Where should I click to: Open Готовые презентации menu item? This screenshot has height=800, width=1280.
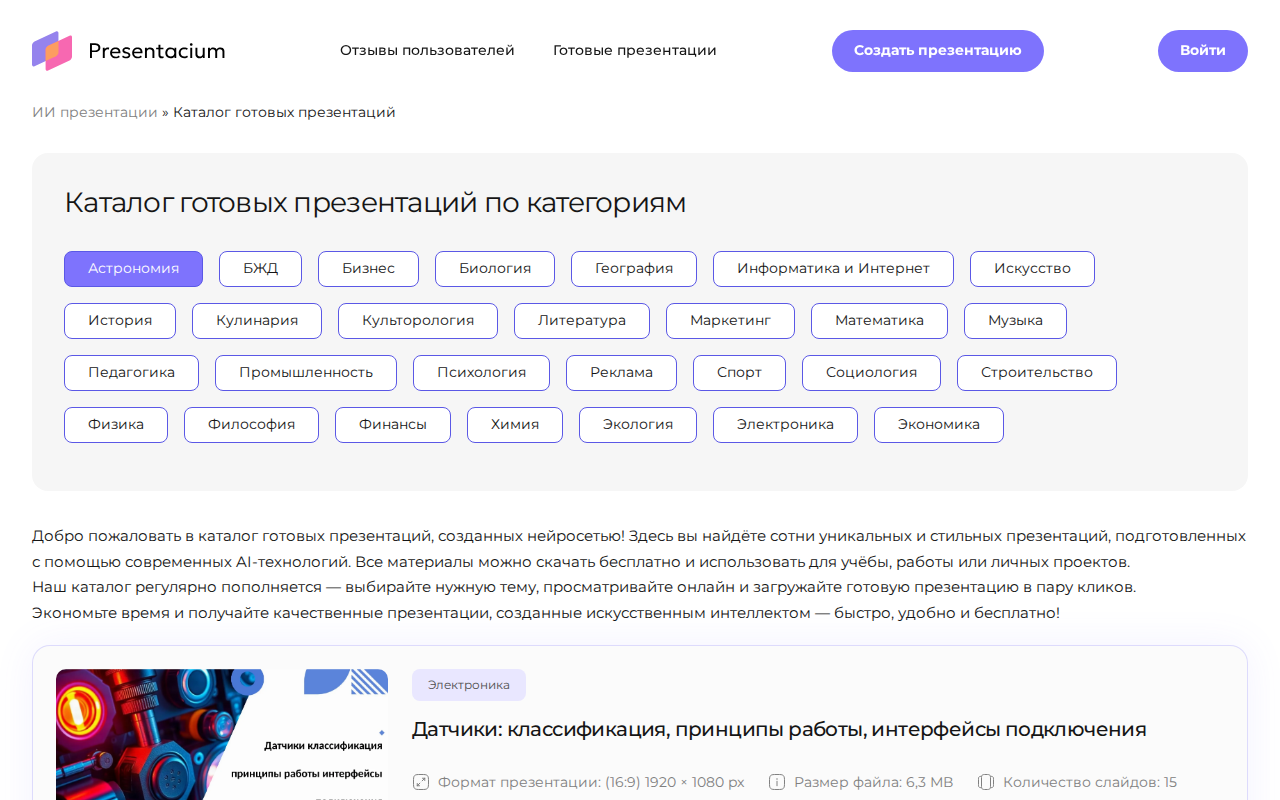(635, 50)
